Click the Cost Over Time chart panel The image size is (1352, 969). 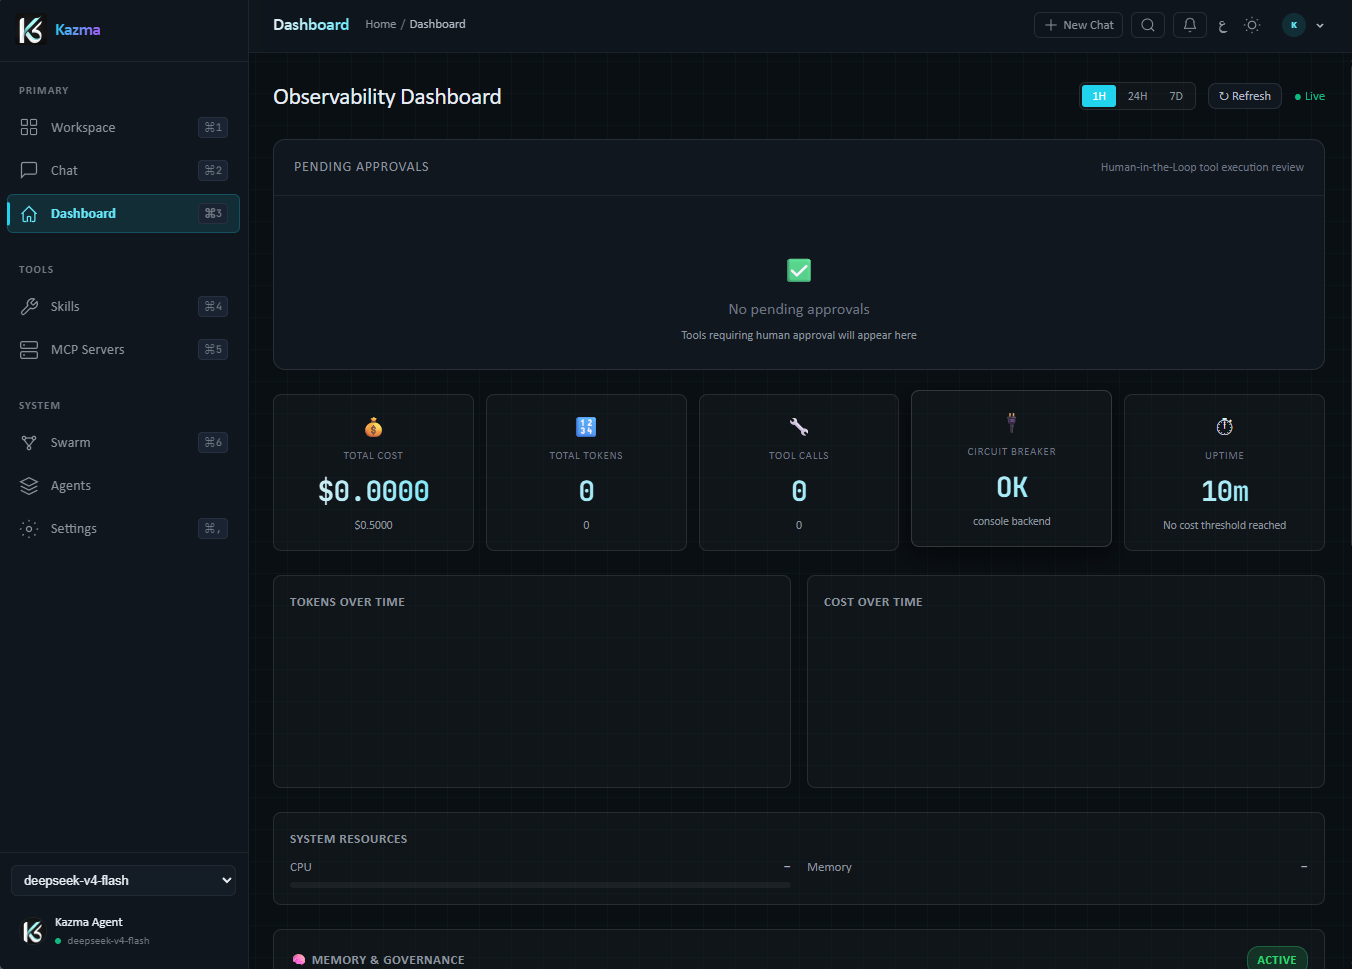(1066, 681)
